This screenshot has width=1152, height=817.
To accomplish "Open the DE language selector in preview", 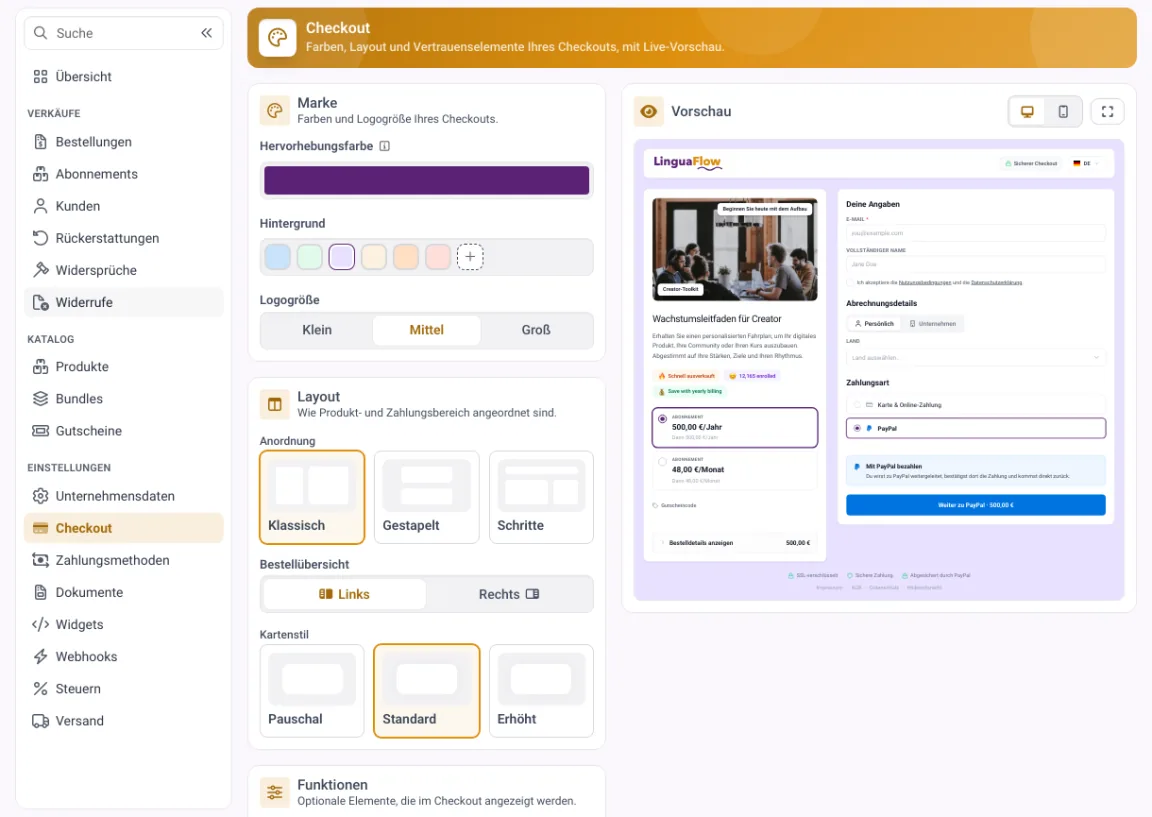I will [x=1086, y=163].
